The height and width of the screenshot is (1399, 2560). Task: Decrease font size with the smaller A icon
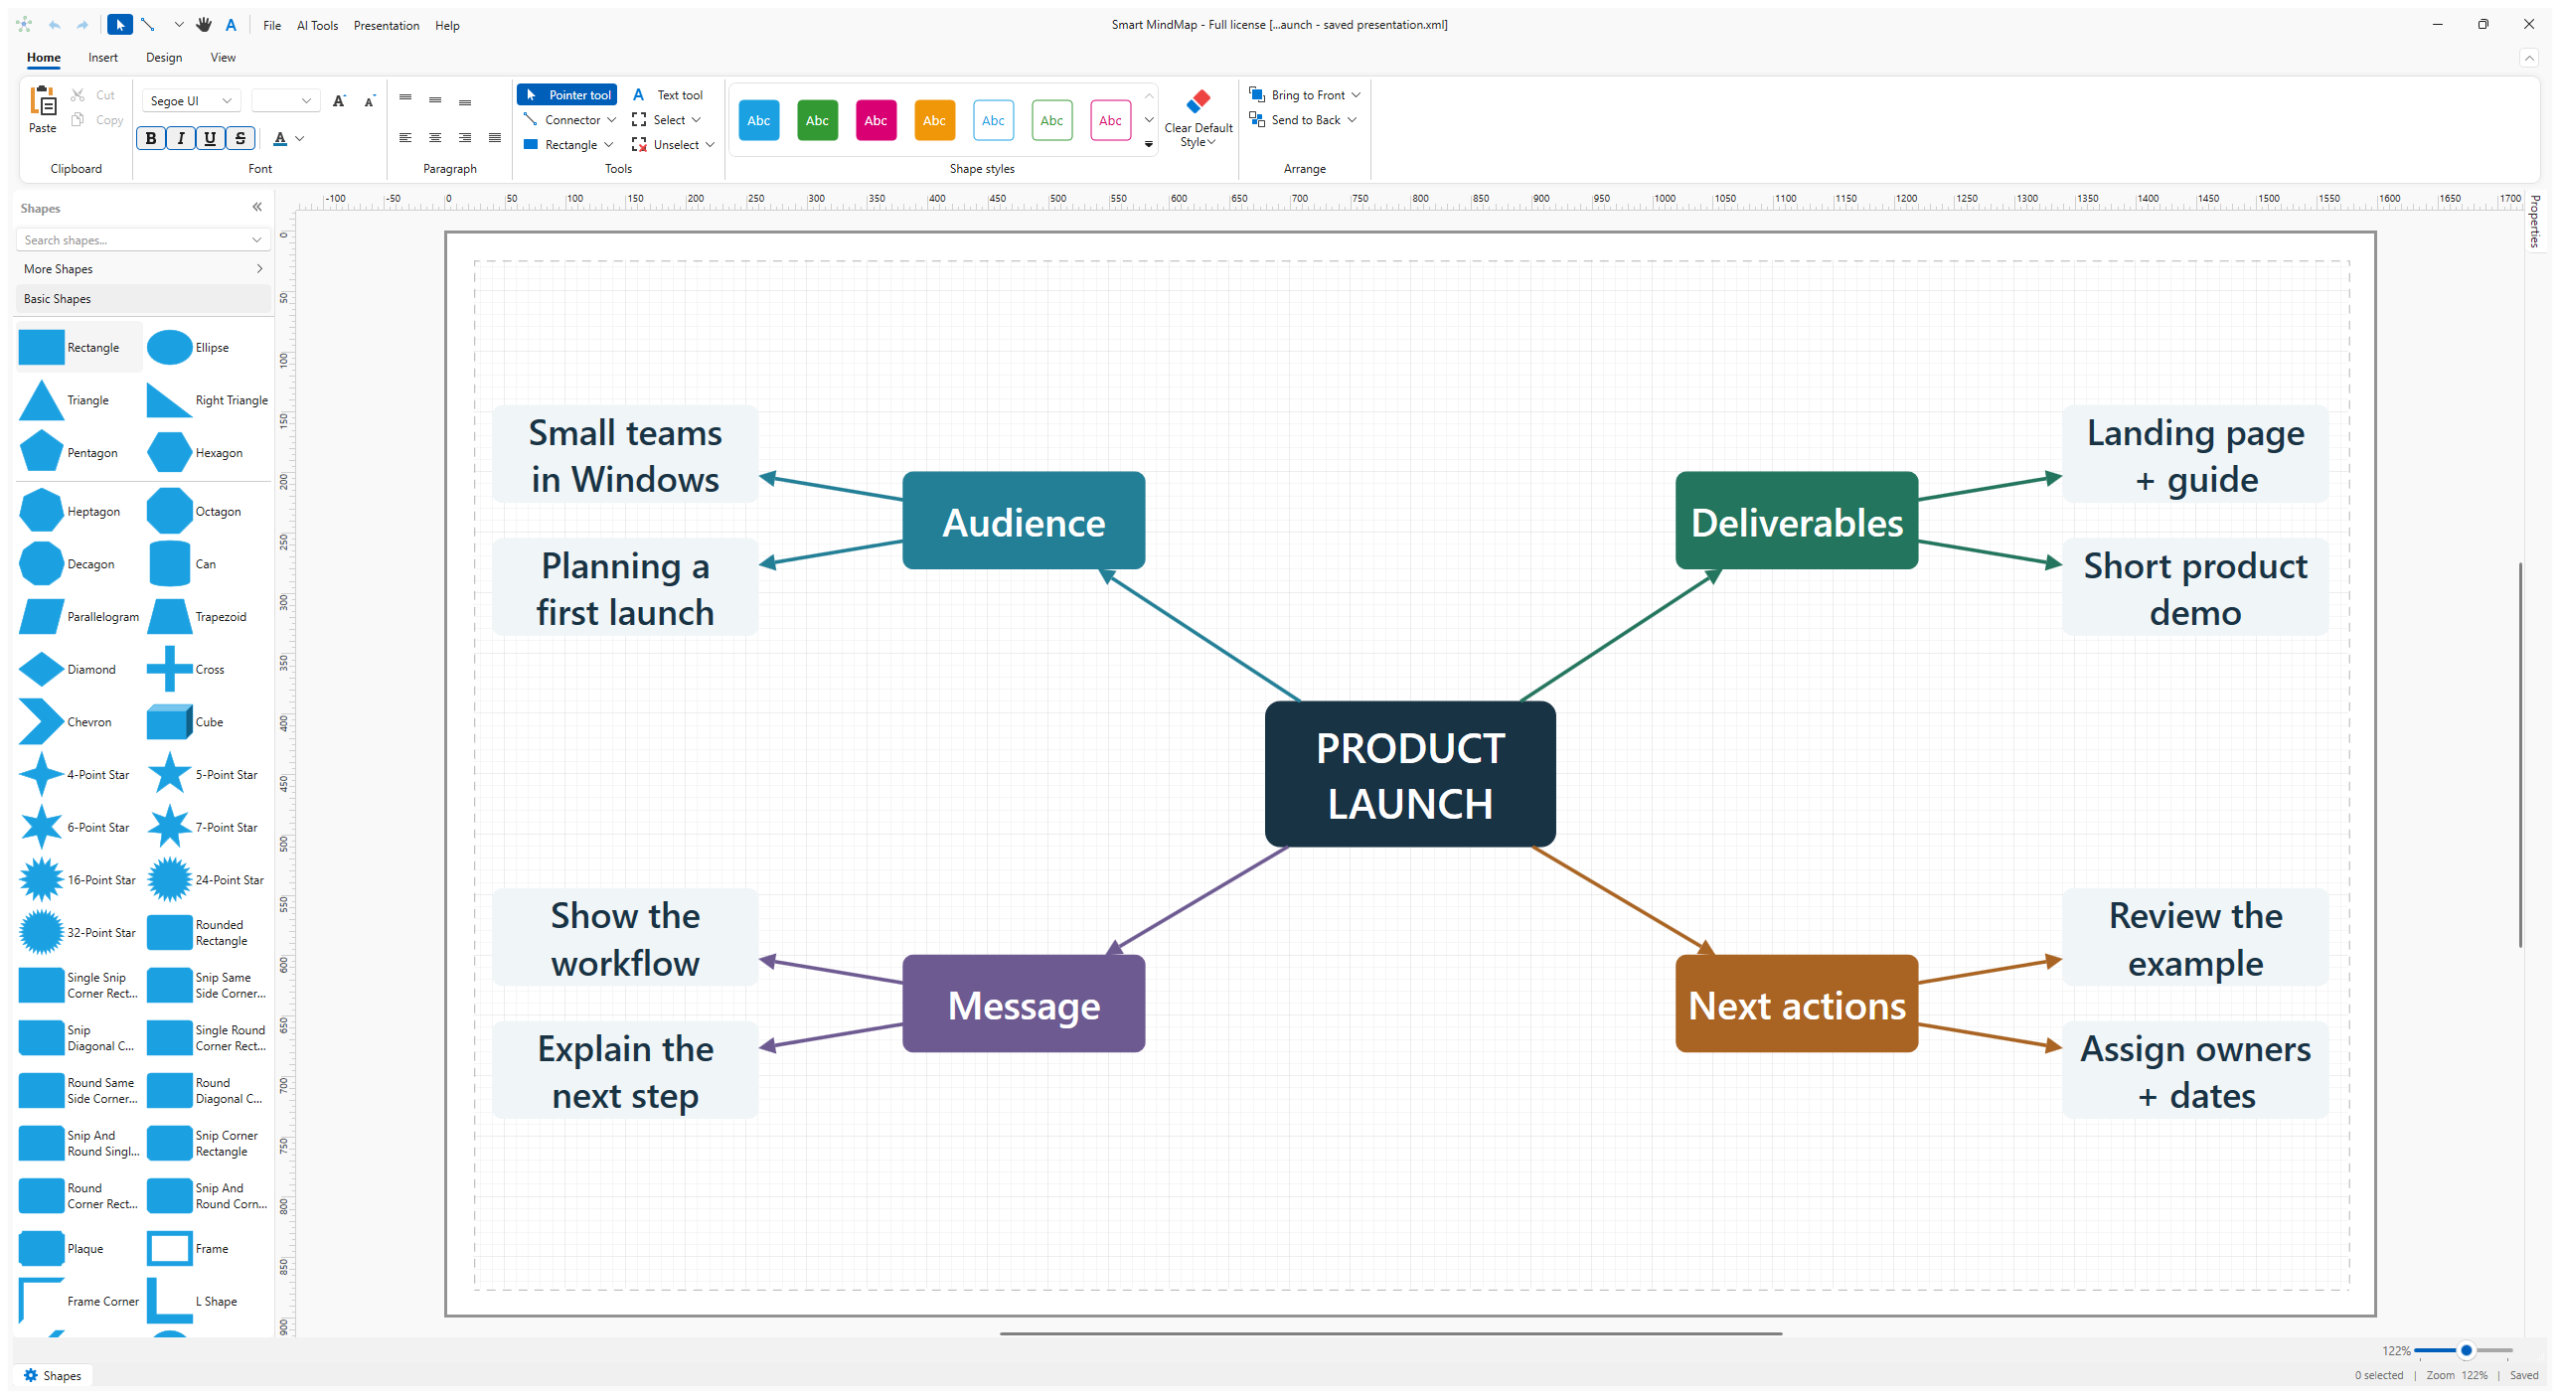click(369, 101)
